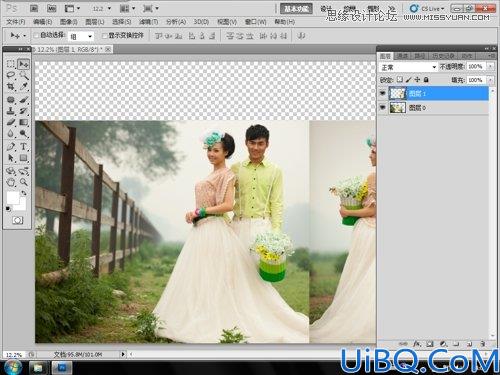
Task: Select the Spot Healing Brush tool
Action: pyautogui.click(x=11, y=99)
